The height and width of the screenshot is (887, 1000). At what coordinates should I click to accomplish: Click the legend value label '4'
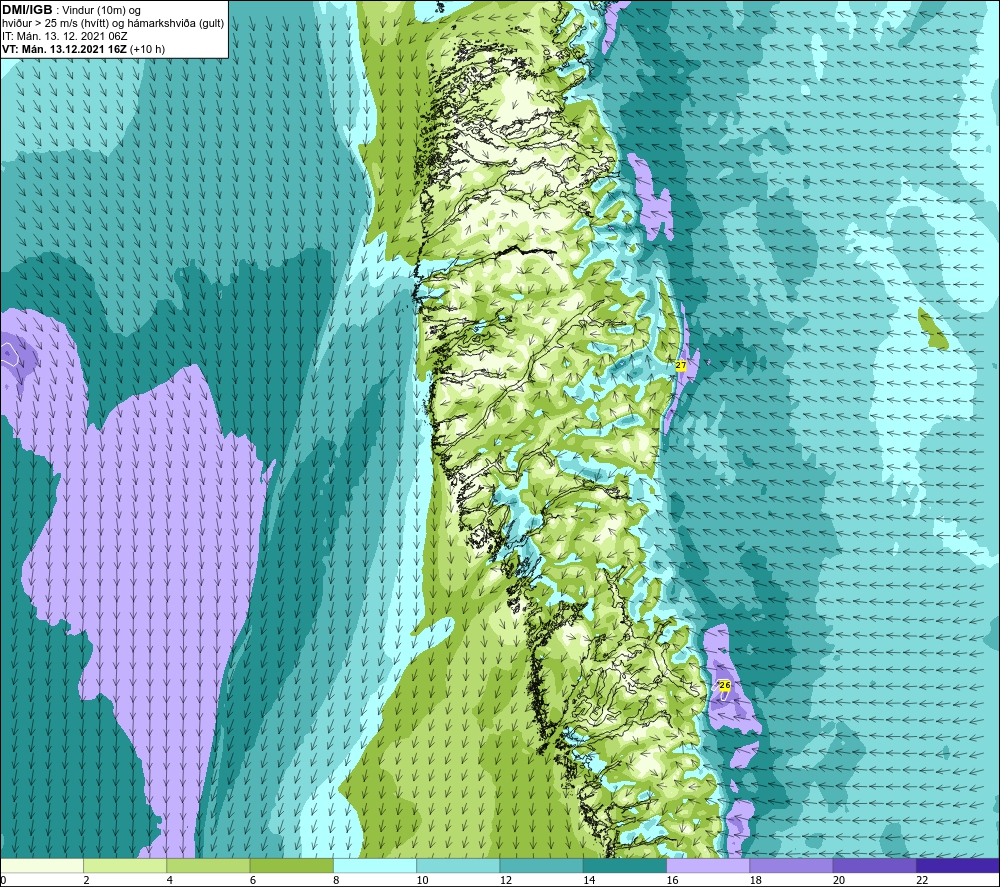[170, 881]
